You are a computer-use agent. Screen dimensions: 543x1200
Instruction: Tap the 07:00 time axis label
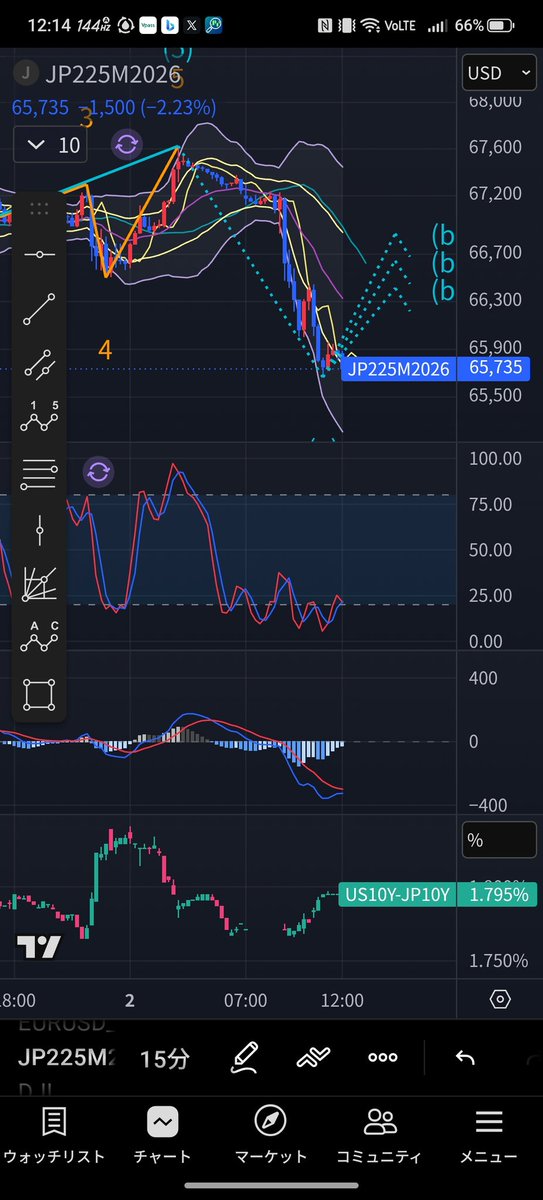(246, 1000)
